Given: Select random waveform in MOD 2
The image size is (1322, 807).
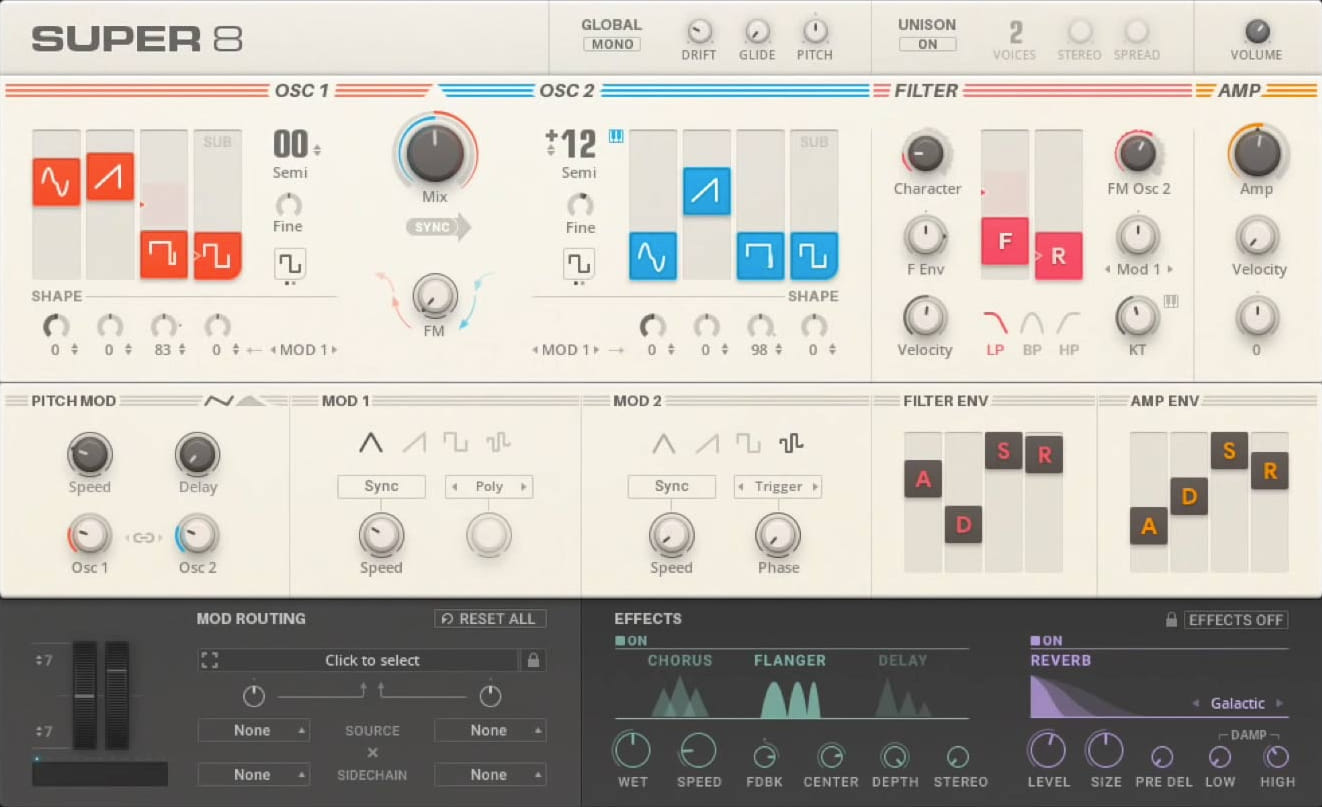Looking at the screenshot, I should pyautogui.click(x=791, y=442).
